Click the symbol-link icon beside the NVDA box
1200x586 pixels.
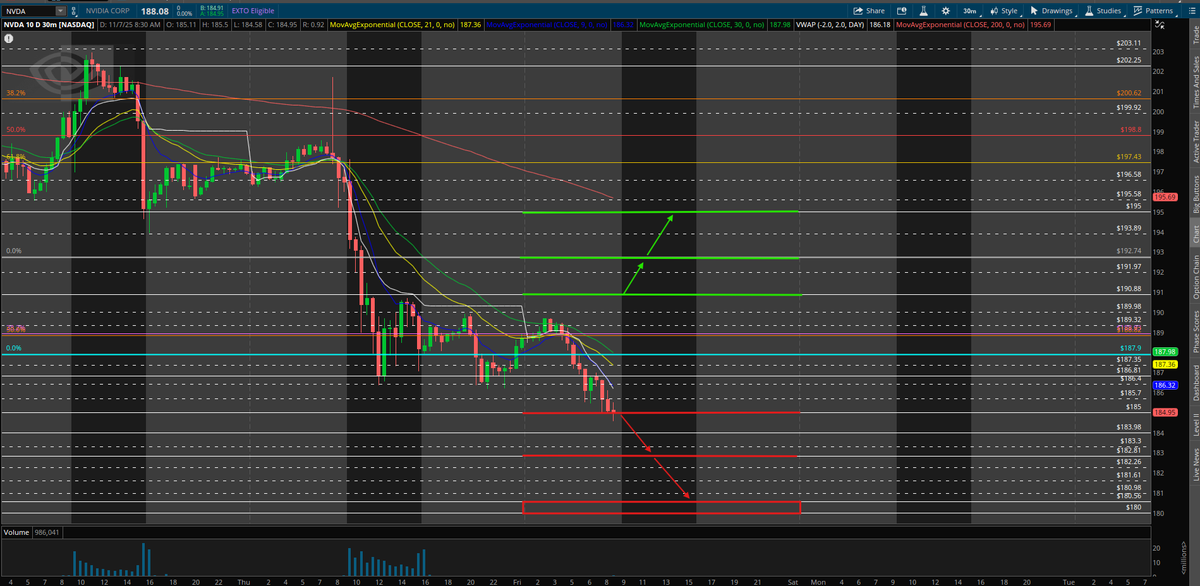(74, 10)
